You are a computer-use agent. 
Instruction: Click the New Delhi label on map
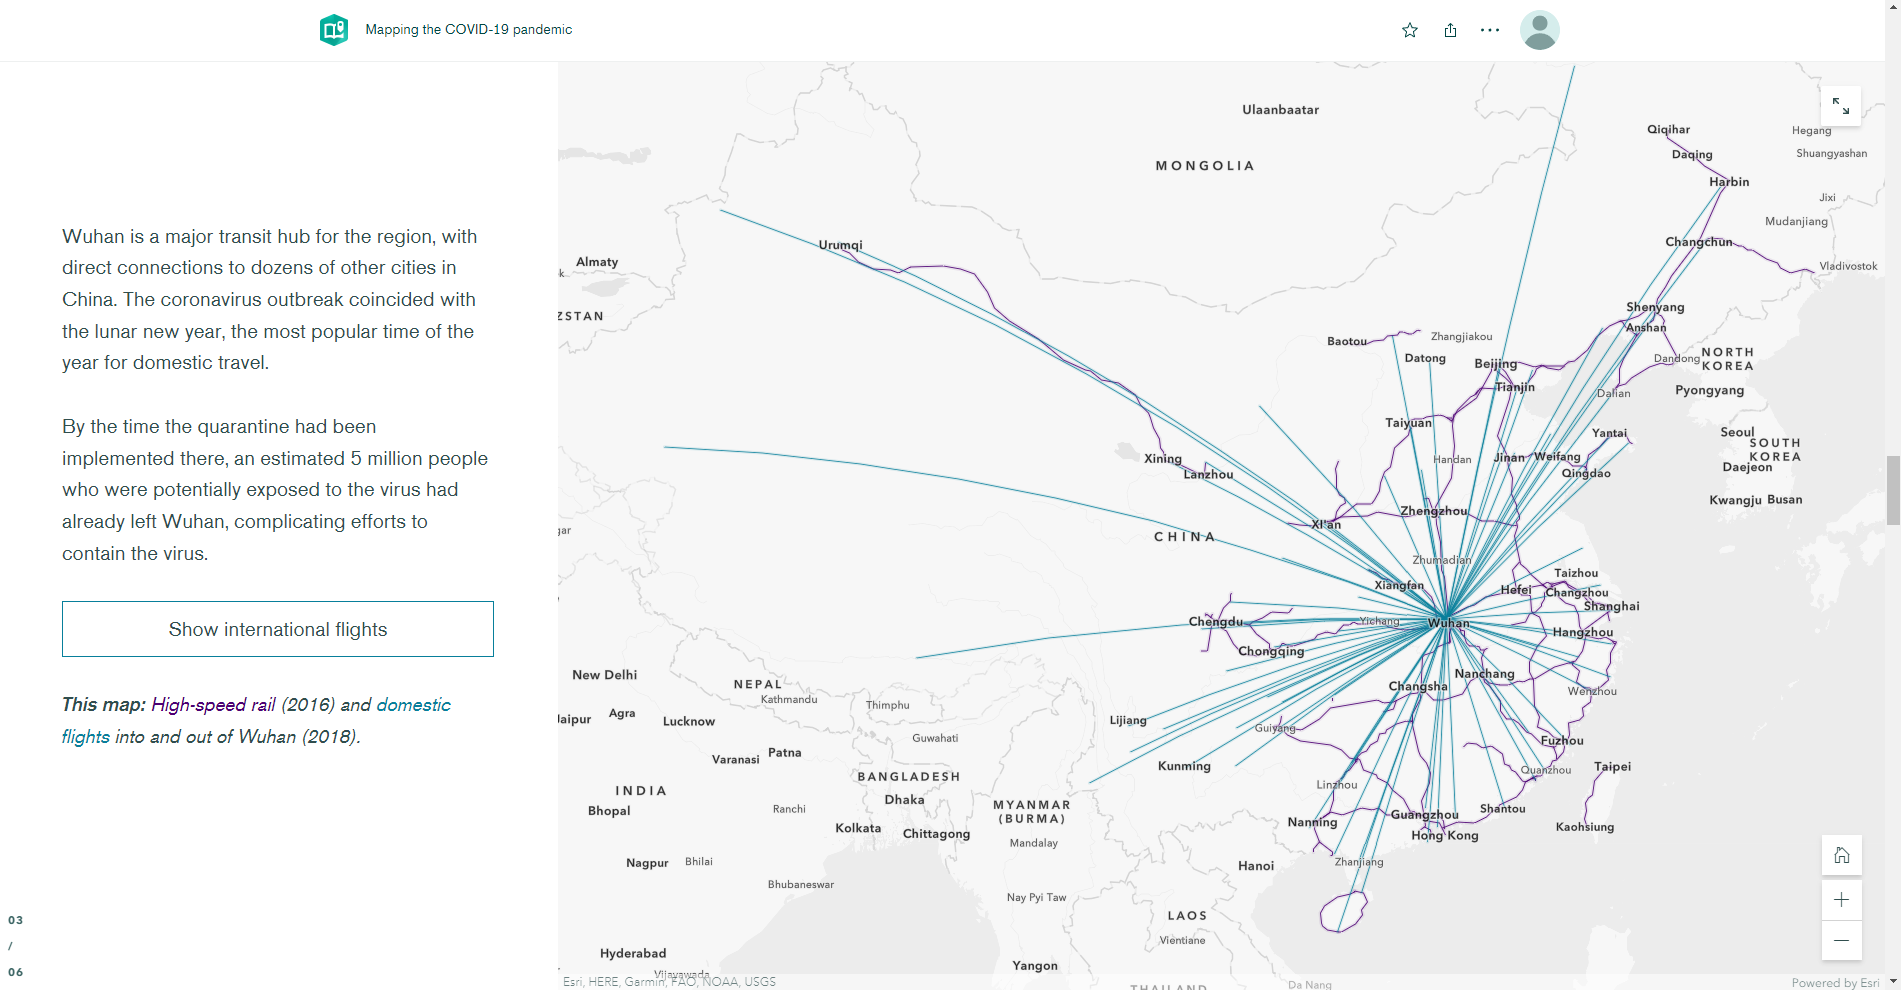[x=605, y=675]
